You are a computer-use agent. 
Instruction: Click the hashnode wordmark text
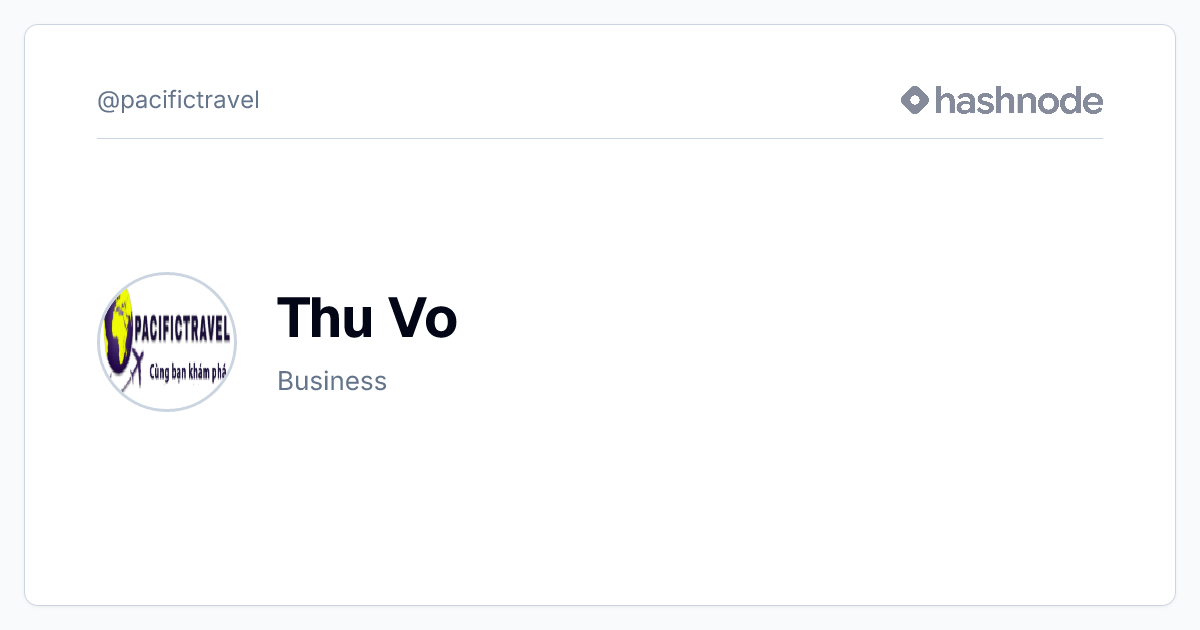tap(1019, 100)
